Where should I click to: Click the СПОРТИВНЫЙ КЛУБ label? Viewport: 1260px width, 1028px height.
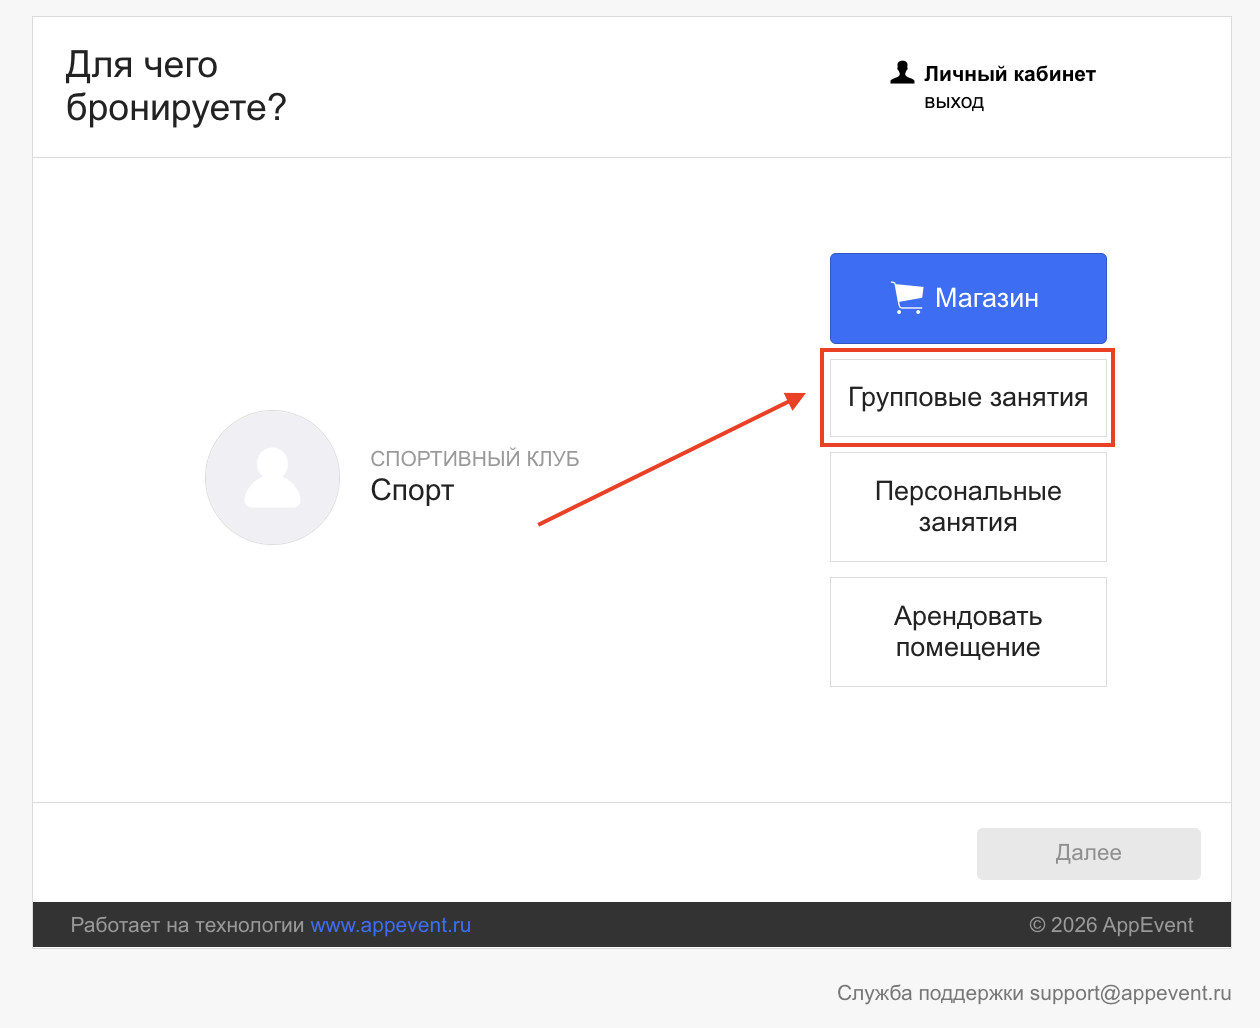[x=474, y=459]
